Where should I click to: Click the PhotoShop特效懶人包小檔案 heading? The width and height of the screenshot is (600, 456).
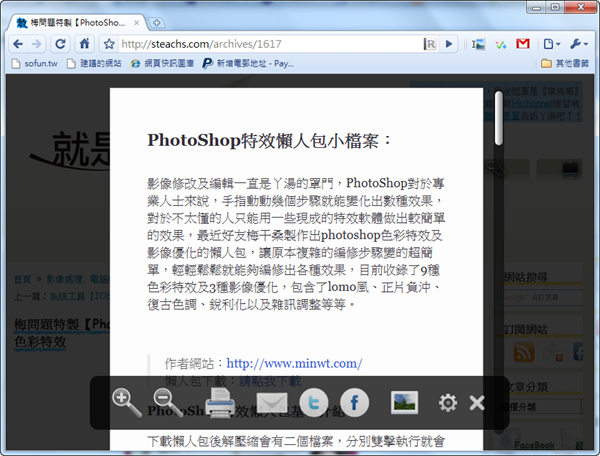click(x=269, y=140)
